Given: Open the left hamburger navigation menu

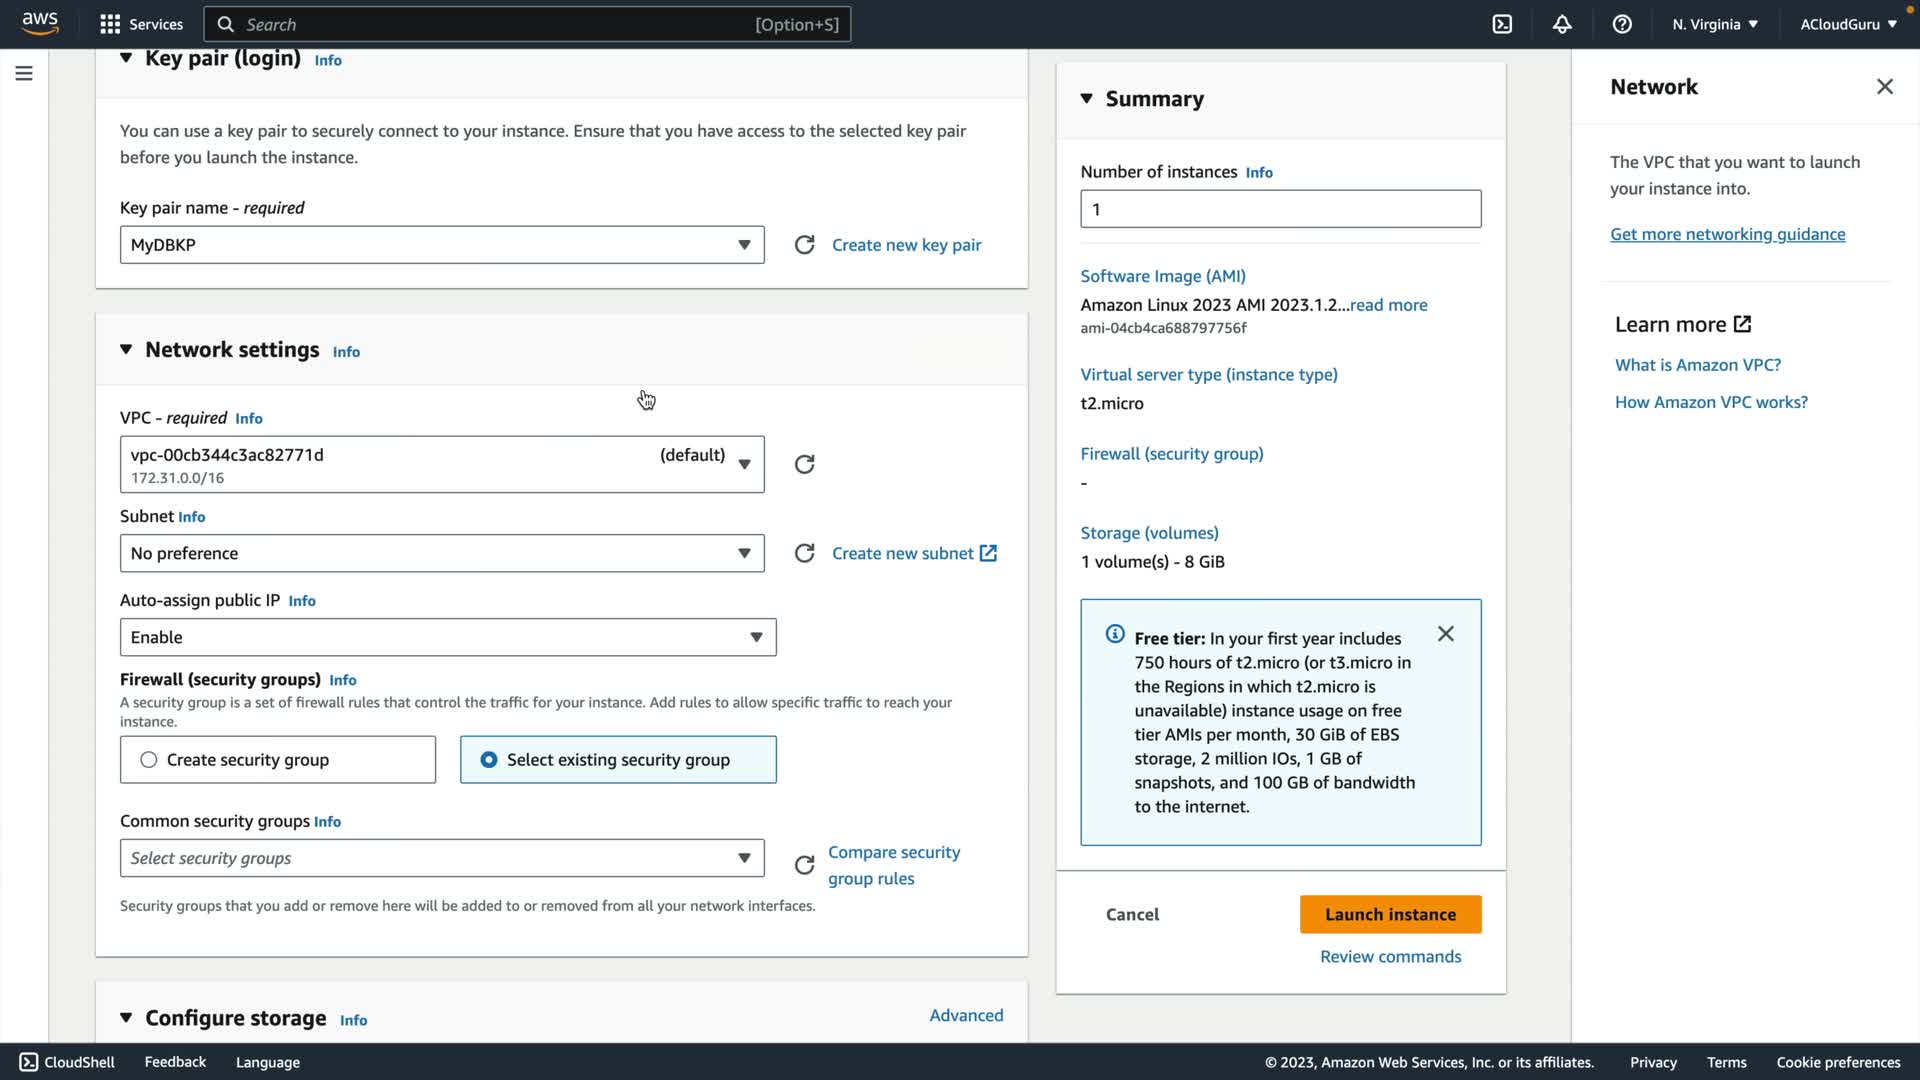Looking at the screenshot, I should [24, 73].
